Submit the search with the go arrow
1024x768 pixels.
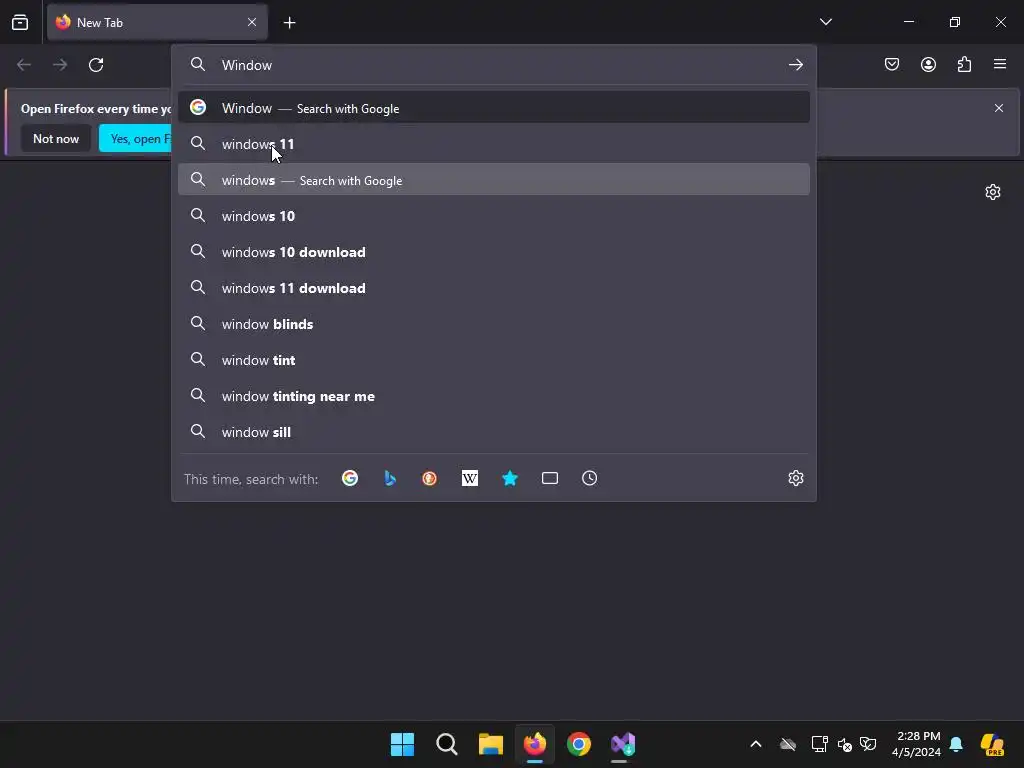click(795, 65)
